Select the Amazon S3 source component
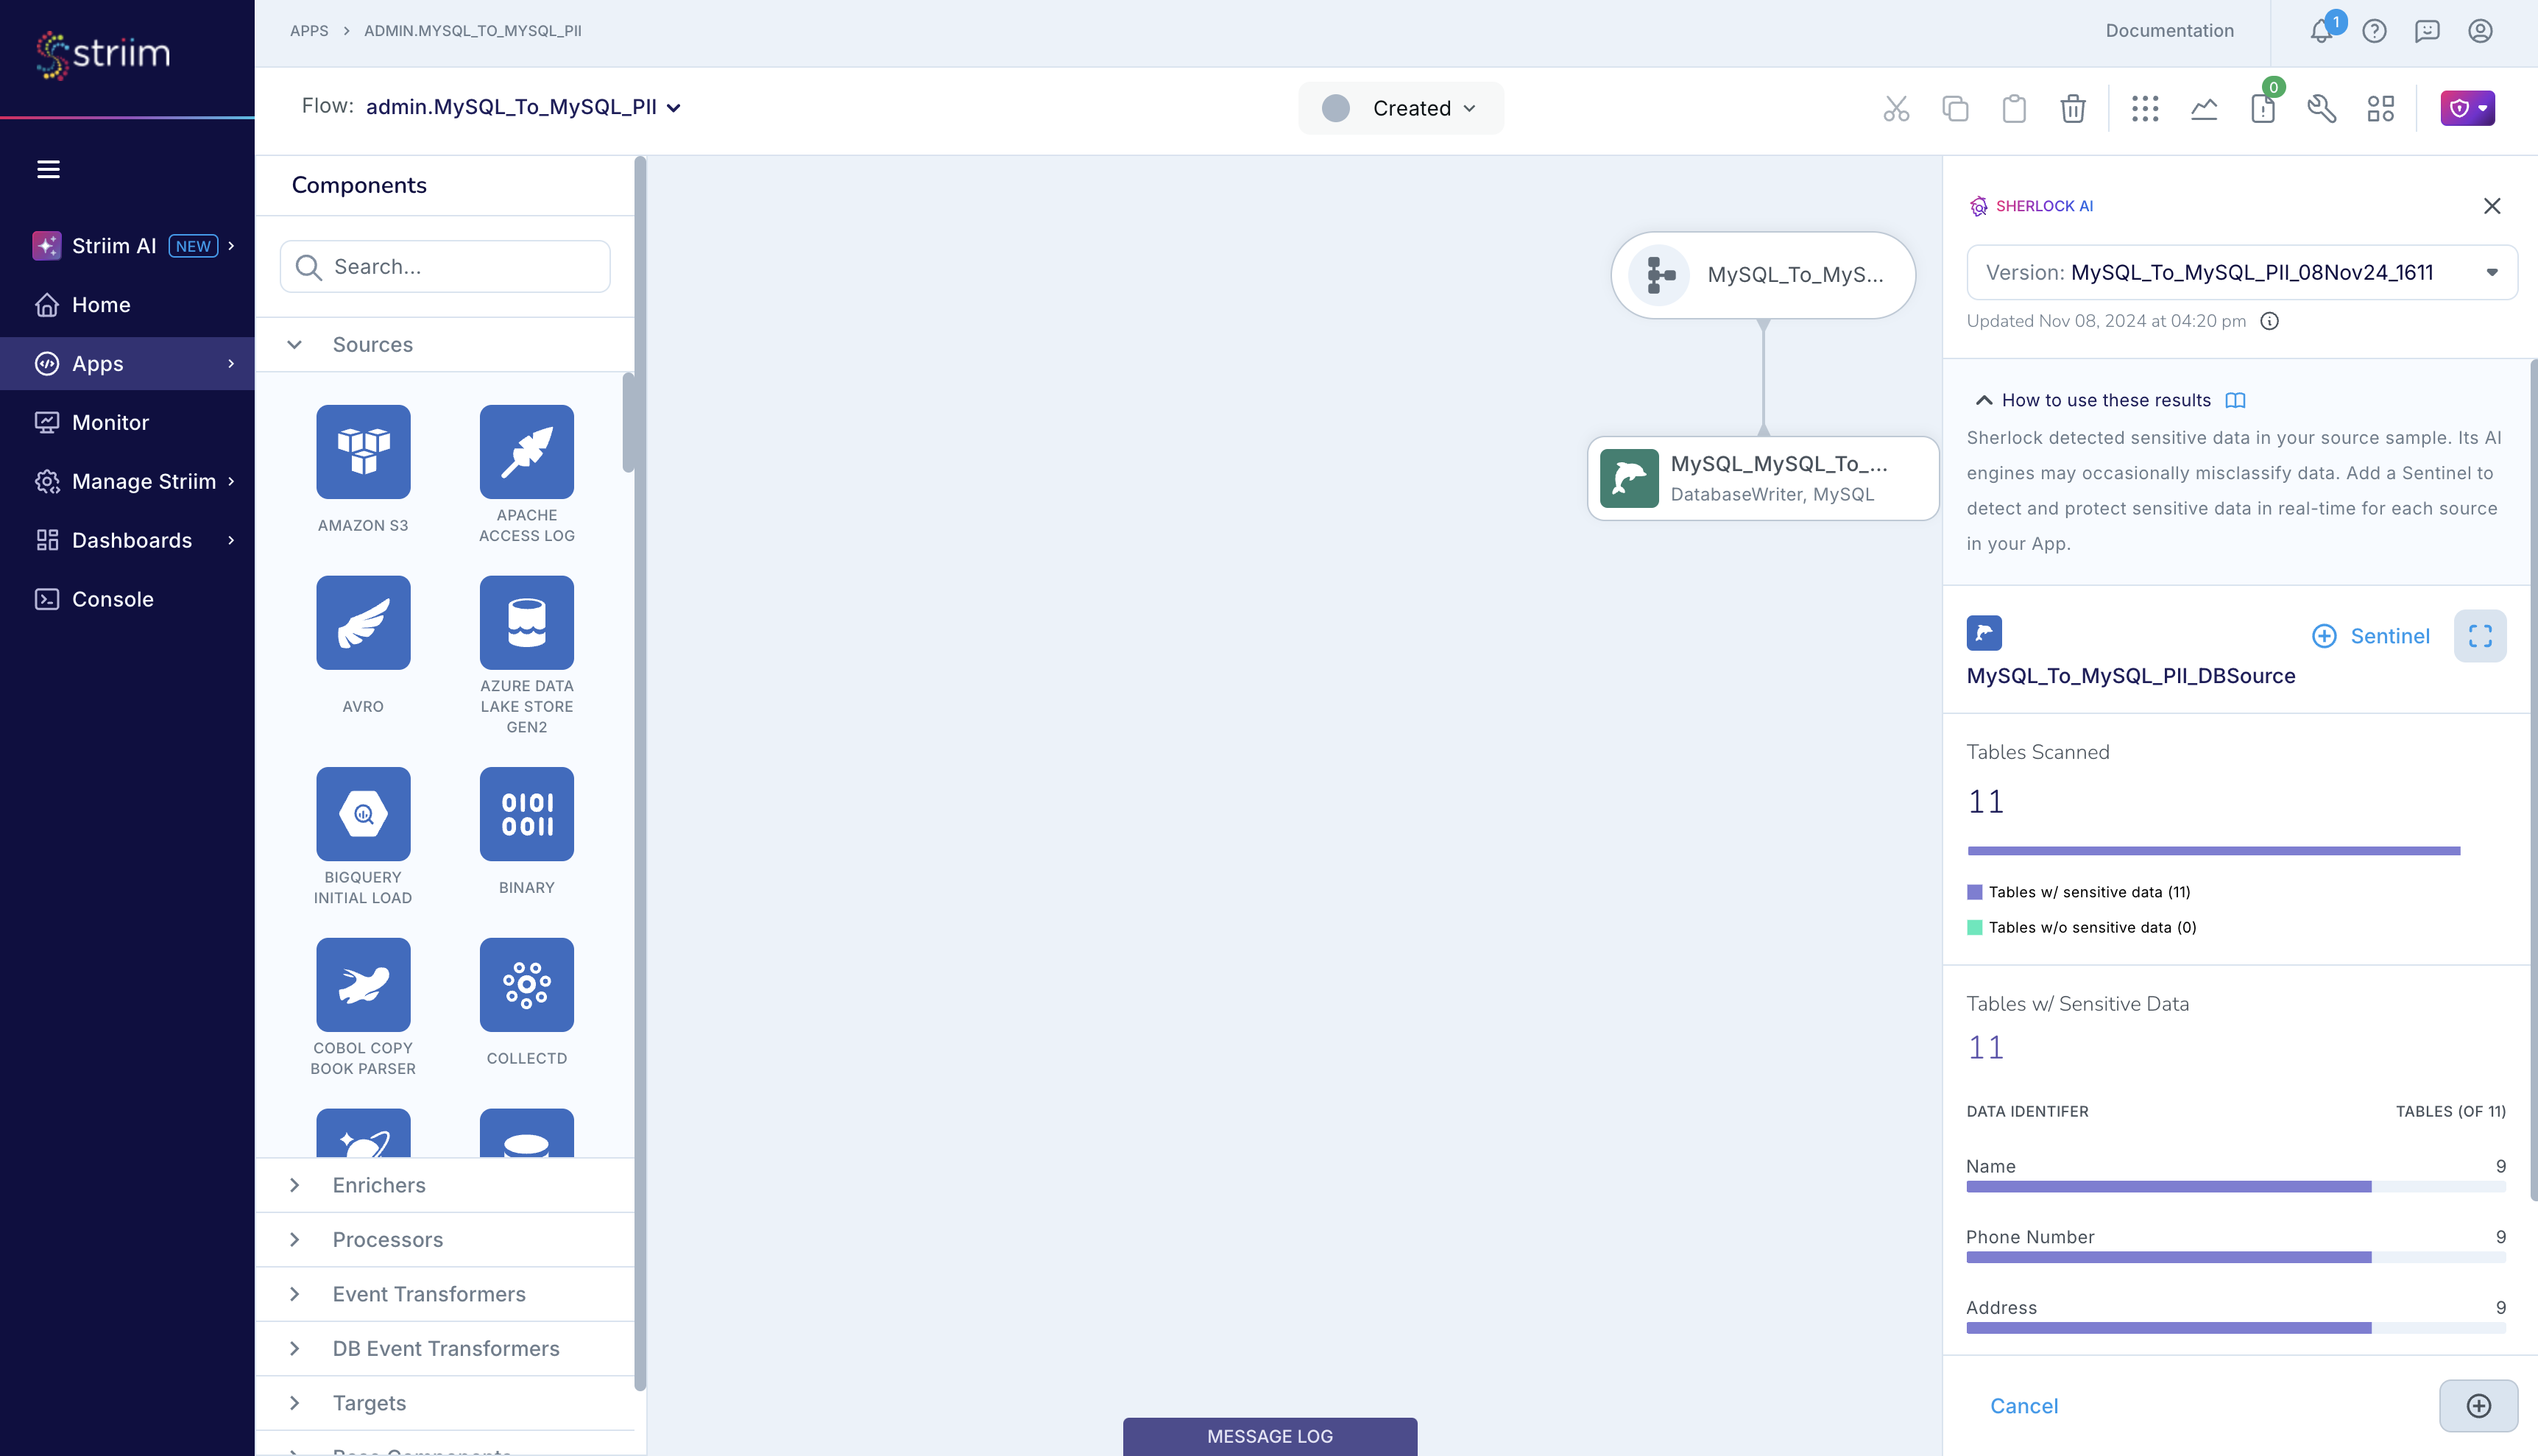The height and width of the screenshot is (1456, 2538). (363, 452)
